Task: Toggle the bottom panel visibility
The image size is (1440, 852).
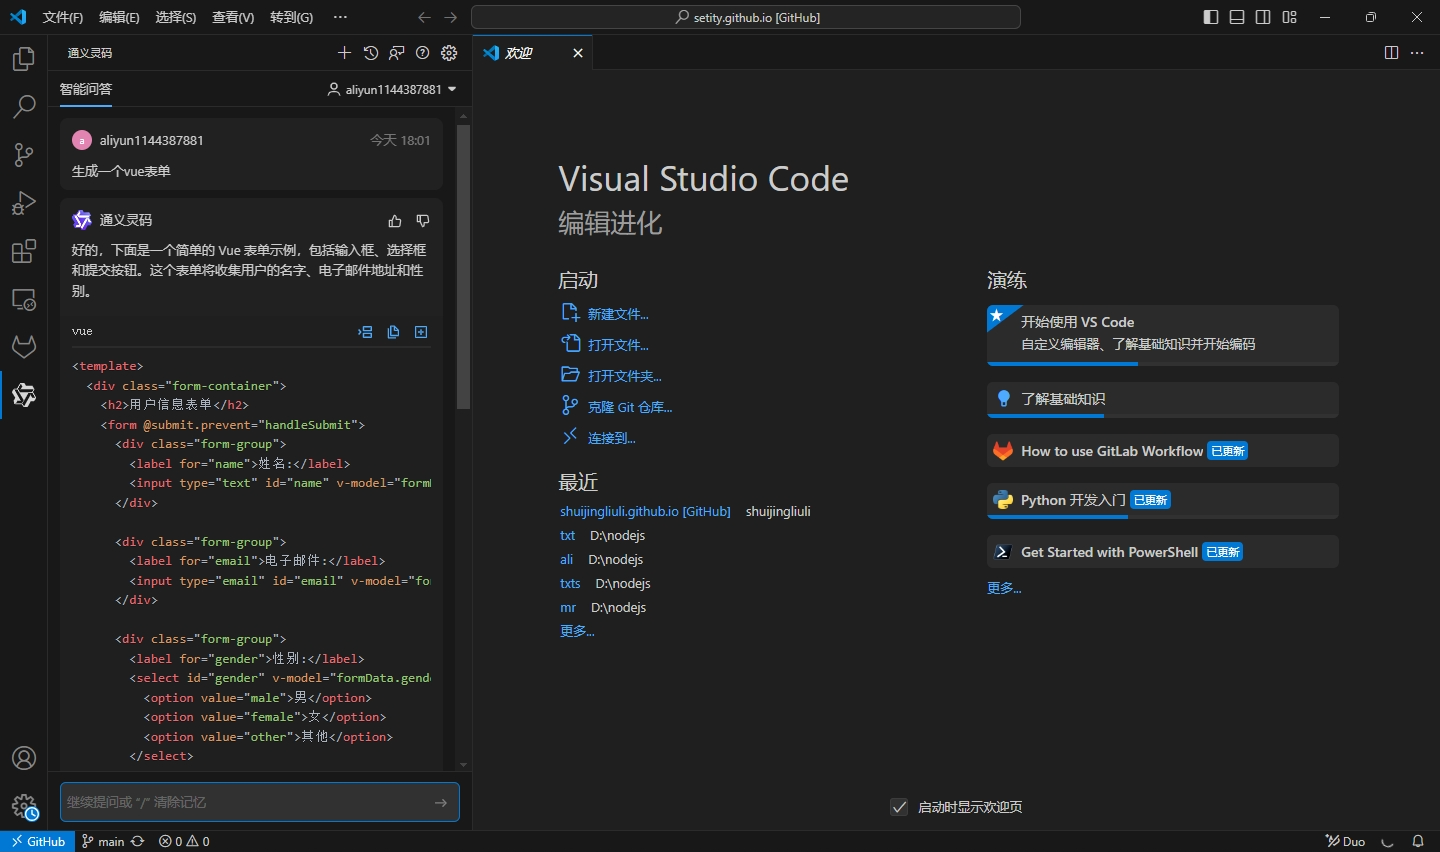Action: click(1237, 17)
